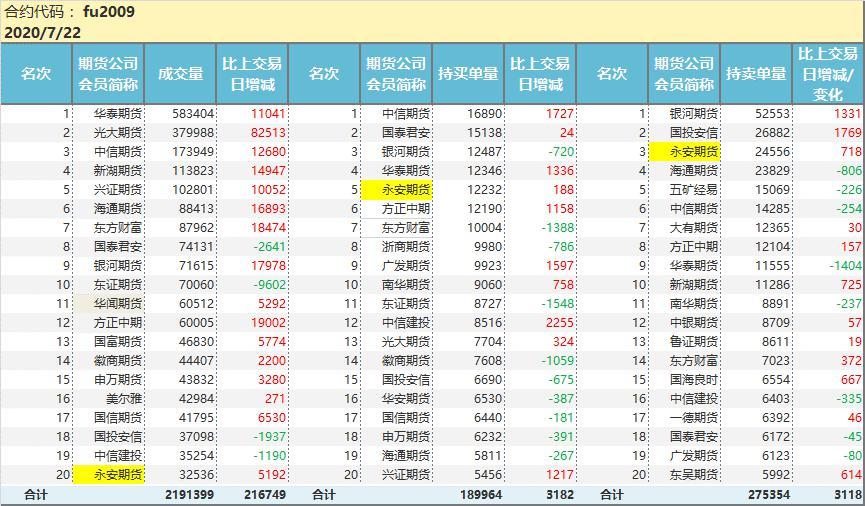The image size is (865, 506).
Task: Click the 浙商期货 company cell
Action: pos(405,247)
